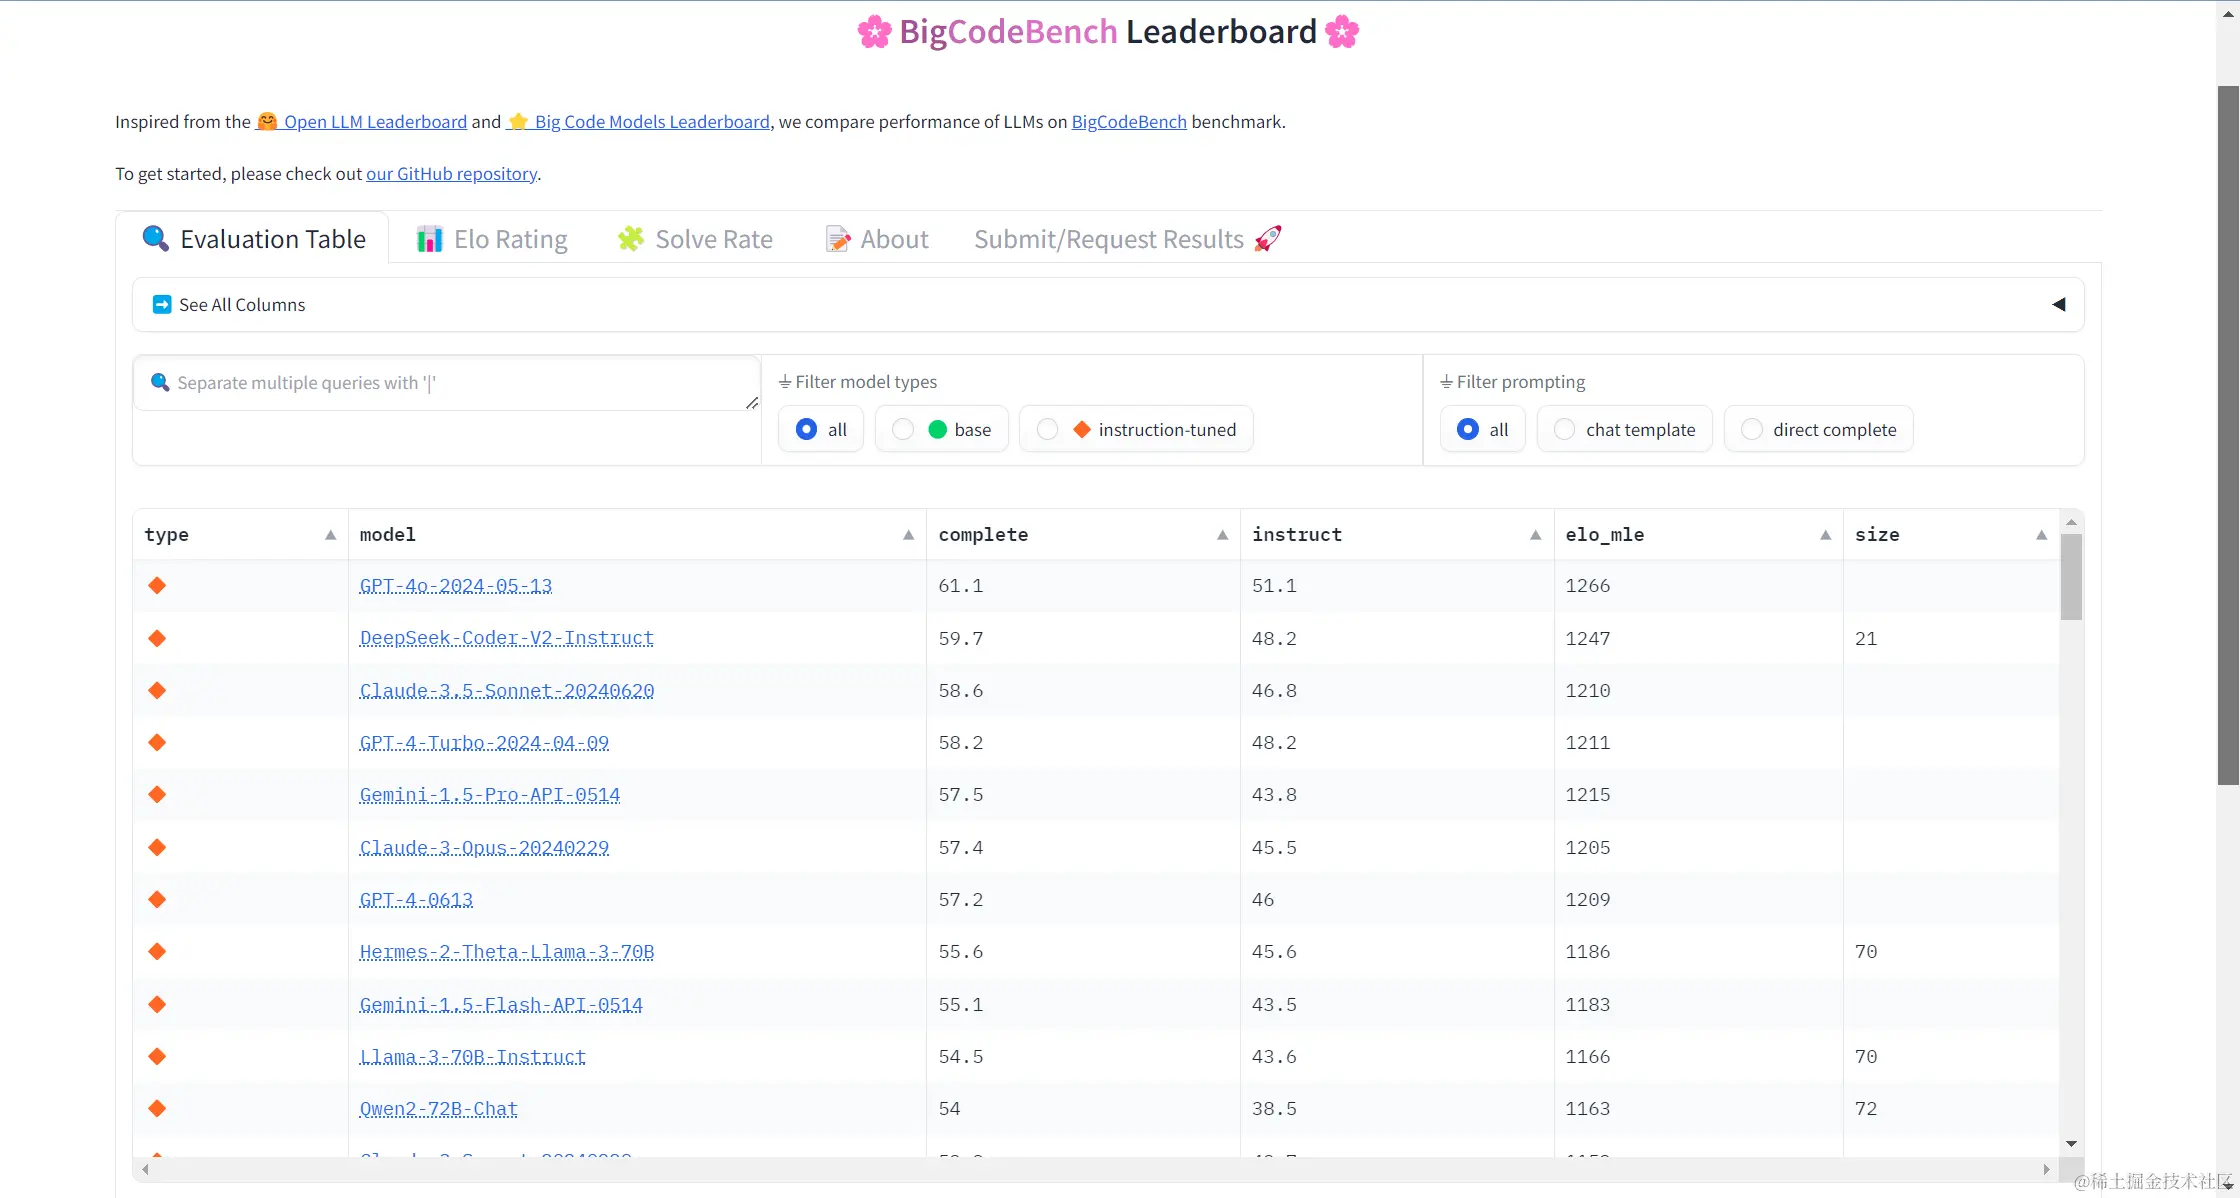Viewport: 2240px width, 1198px height.
Task: Click the magnifying glass icon on Evaluation Table tab
Action: [155, 239]
